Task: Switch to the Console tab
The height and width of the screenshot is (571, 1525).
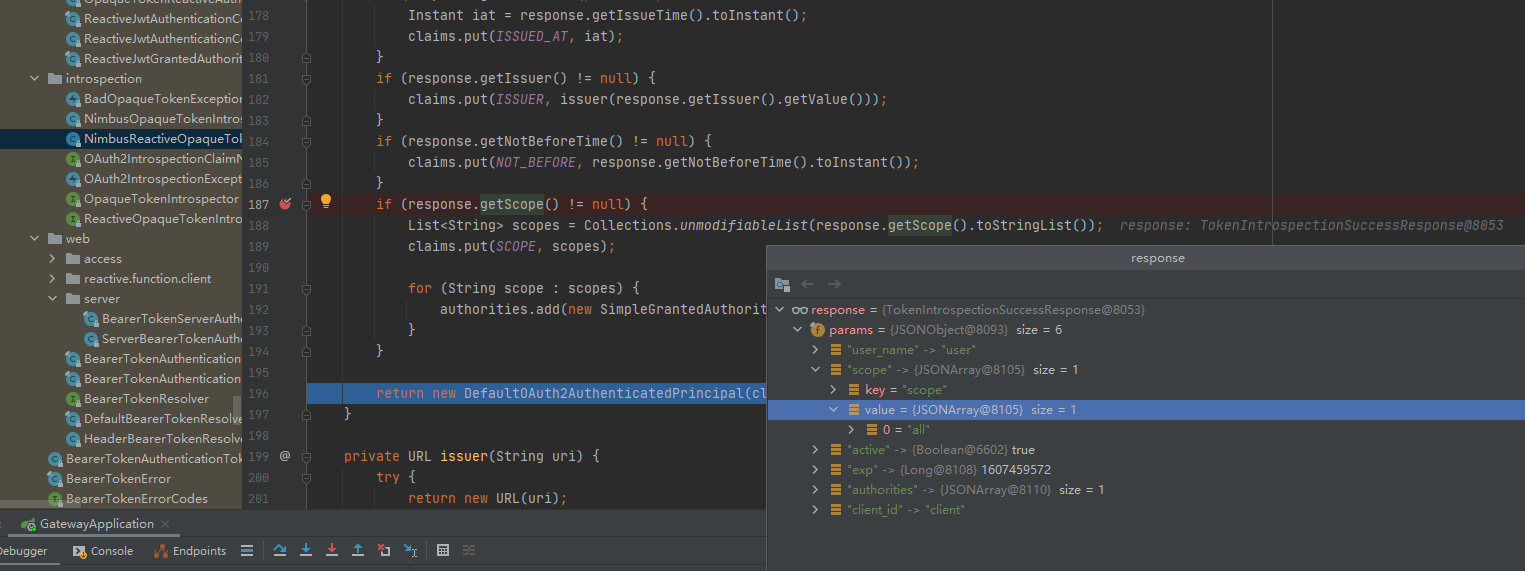Action: coord(103,551)
